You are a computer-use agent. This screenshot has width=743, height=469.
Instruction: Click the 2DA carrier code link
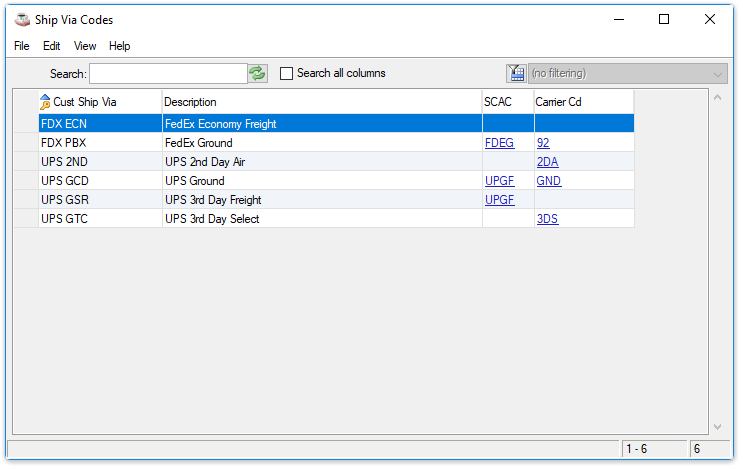point(547,162)
